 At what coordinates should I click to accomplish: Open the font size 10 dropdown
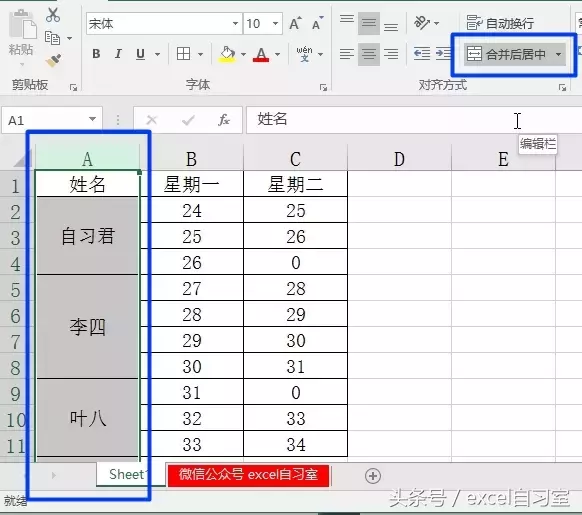(275, 24)
